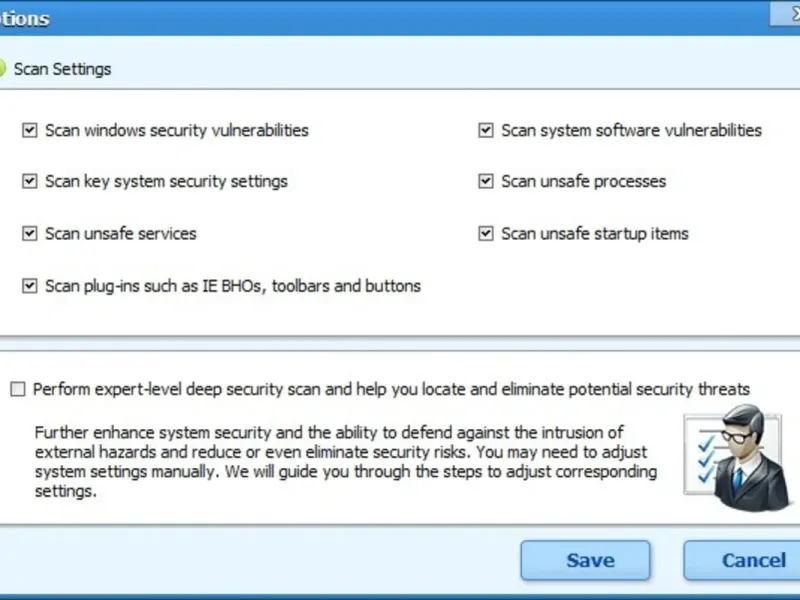Click the green Scan Settings bullet icon

click(x=2, y=70)
